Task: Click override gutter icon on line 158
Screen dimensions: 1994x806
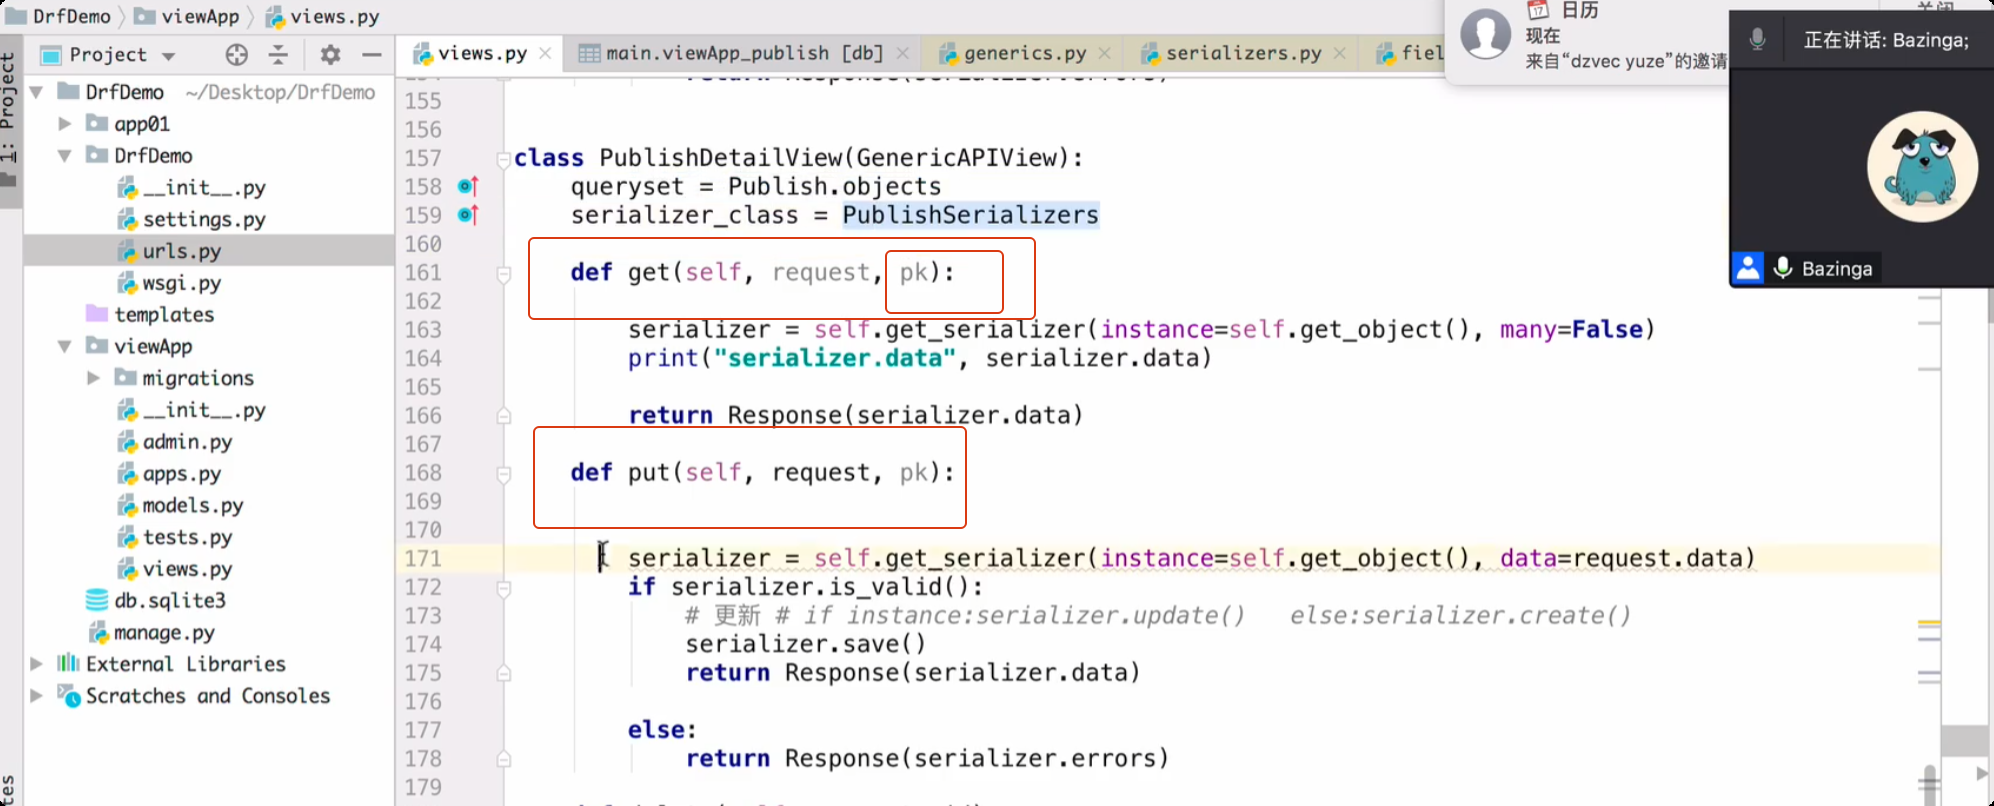Action: (x=468, y=187)
